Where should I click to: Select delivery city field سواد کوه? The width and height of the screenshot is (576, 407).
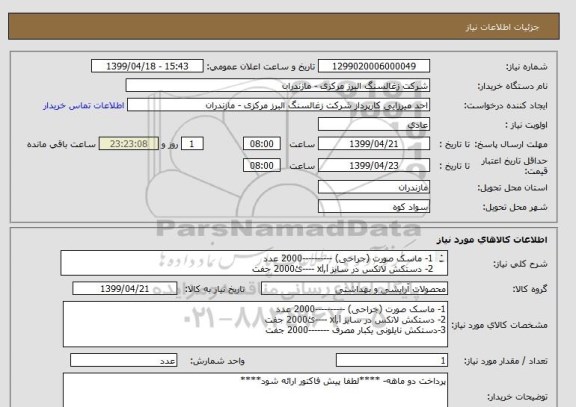pyautogui.click(x=374, y=207)
